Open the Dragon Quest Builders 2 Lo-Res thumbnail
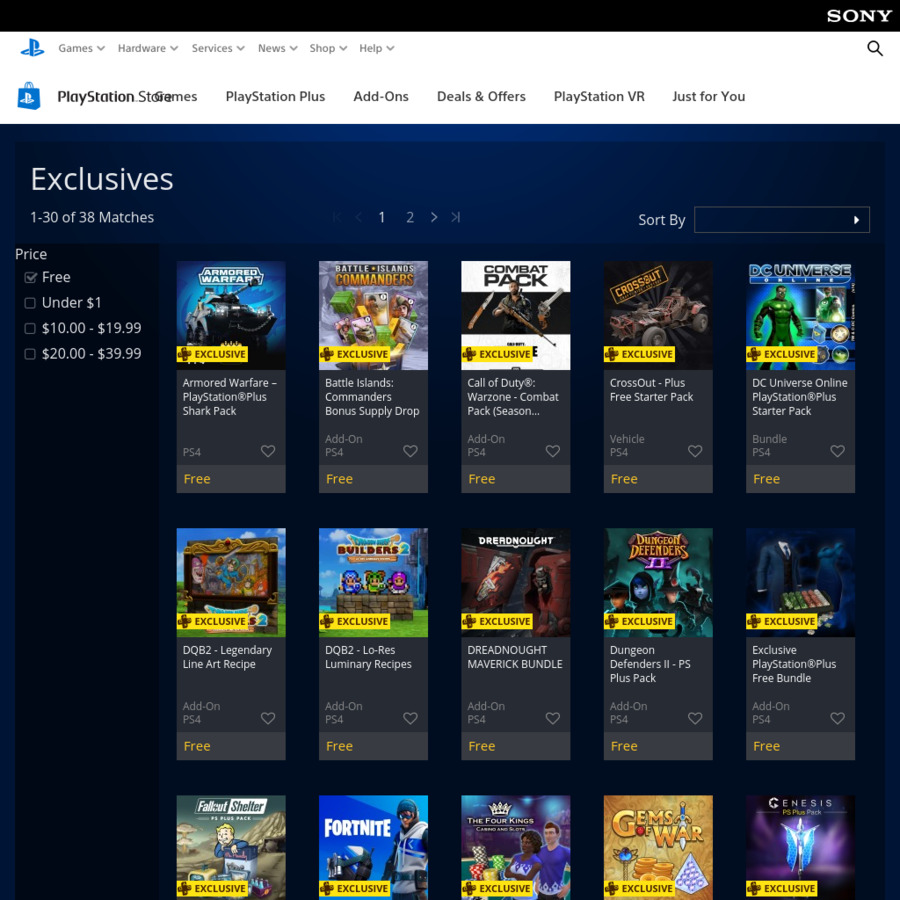 [x=373, y=582]
